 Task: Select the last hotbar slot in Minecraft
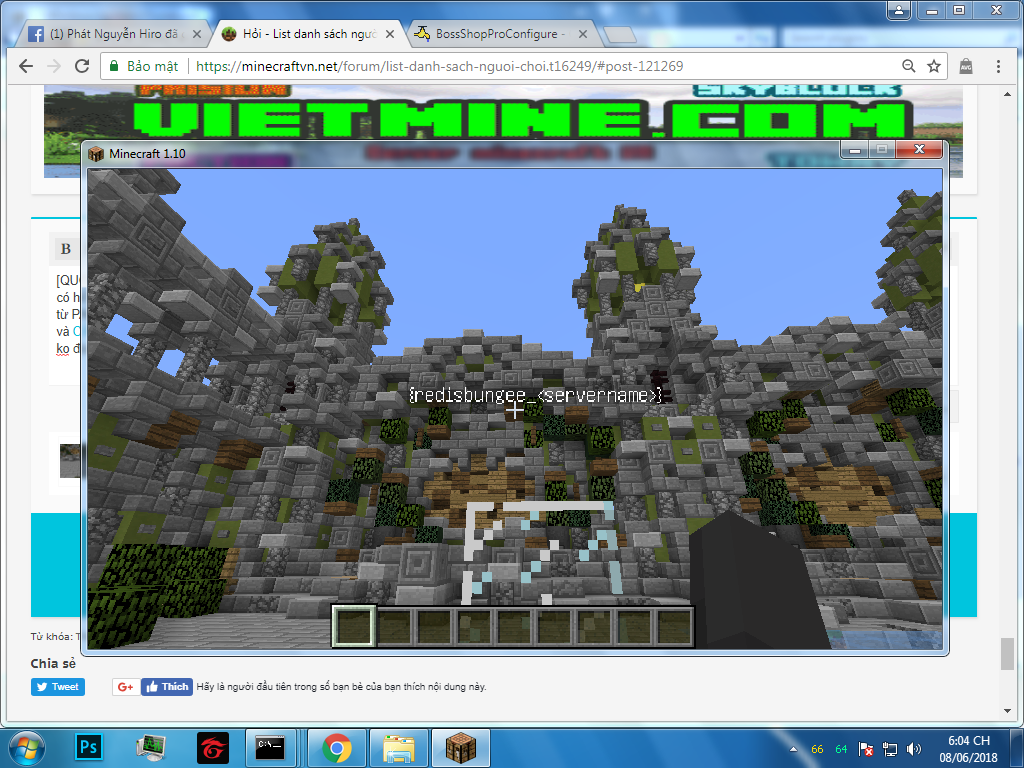tap(674, 626)
